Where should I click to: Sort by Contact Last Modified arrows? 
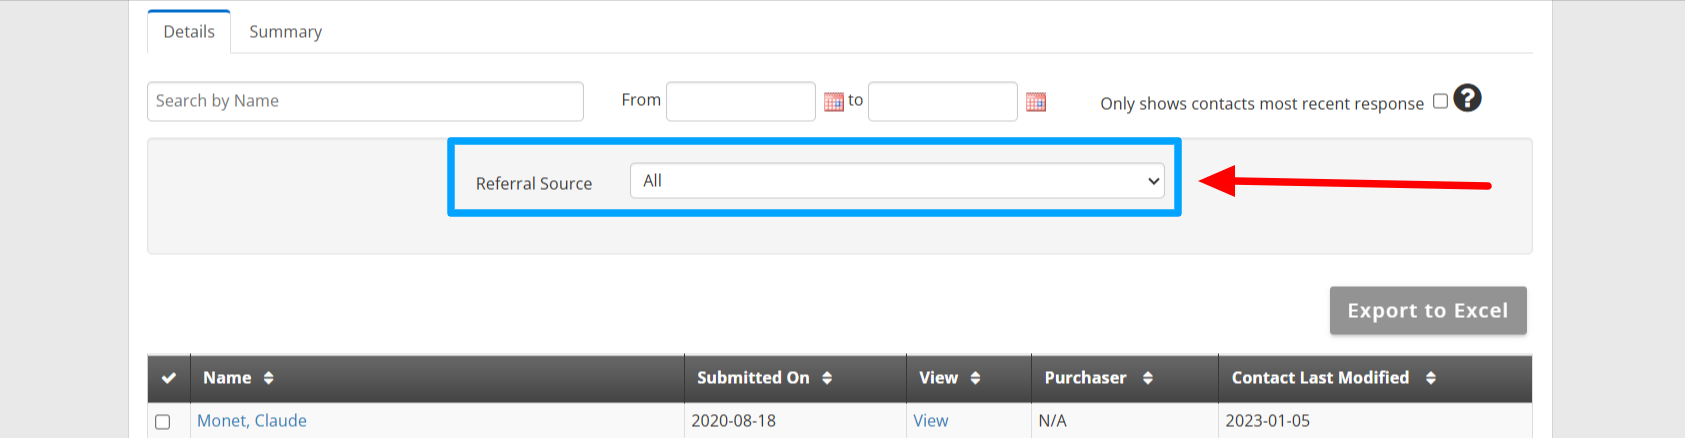coord(1431,378)
